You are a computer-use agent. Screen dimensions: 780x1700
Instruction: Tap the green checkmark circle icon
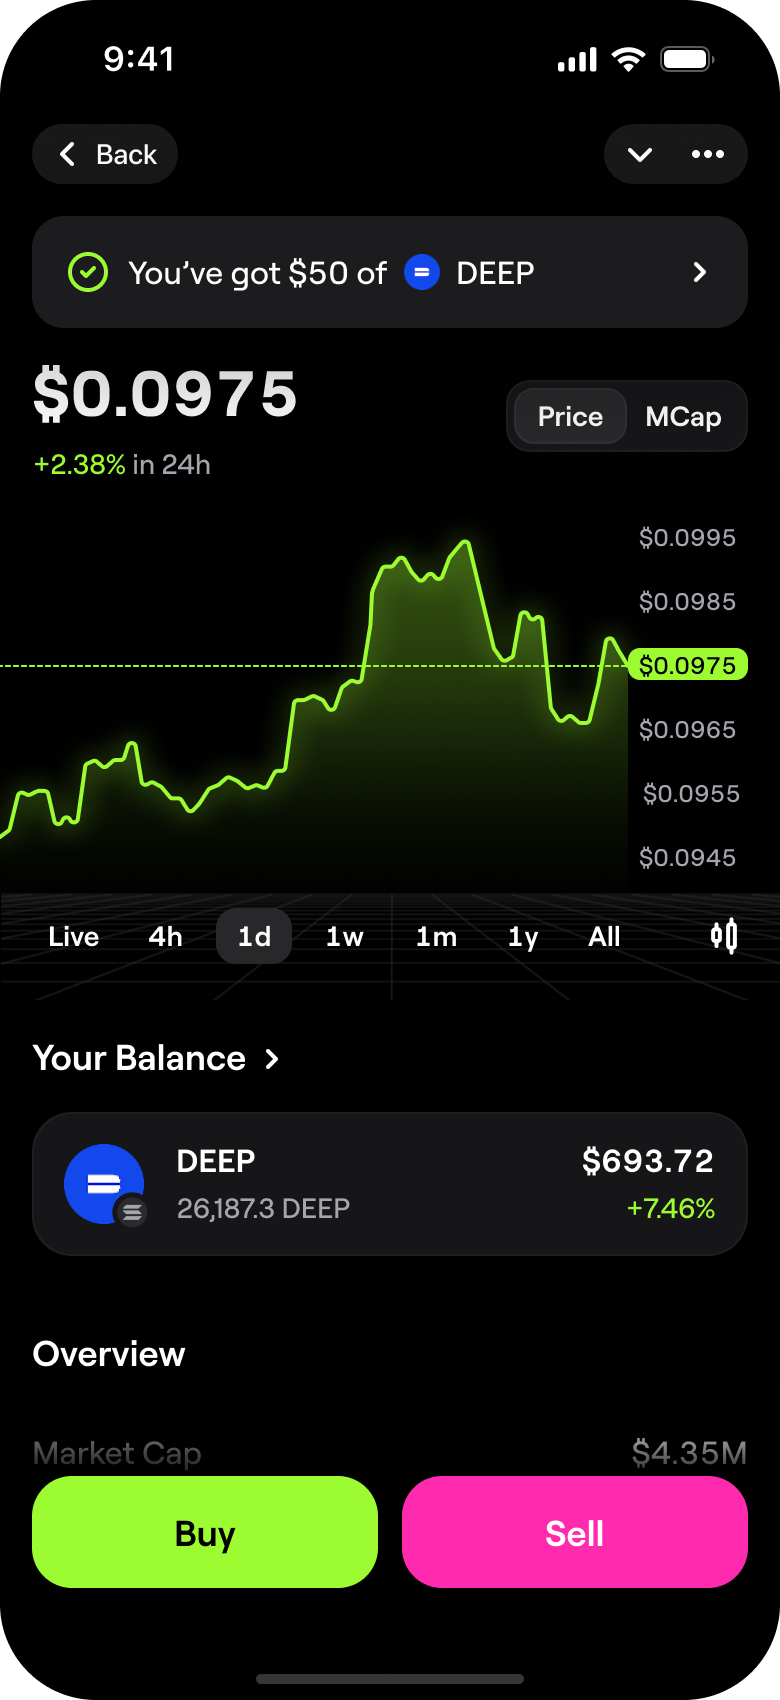88,272
